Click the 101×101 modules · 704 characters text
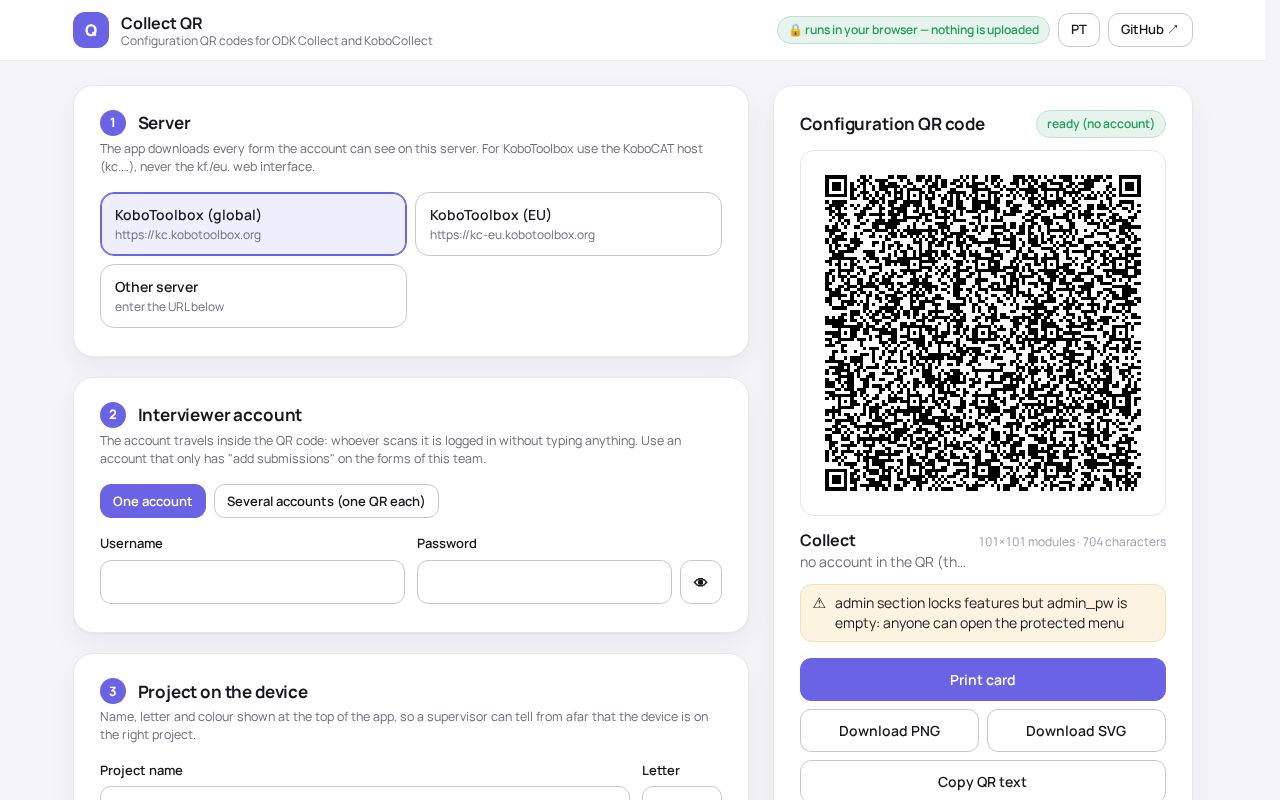Screen dimensions: 1280x800 pyautogui.click(x=1072, y=542)
